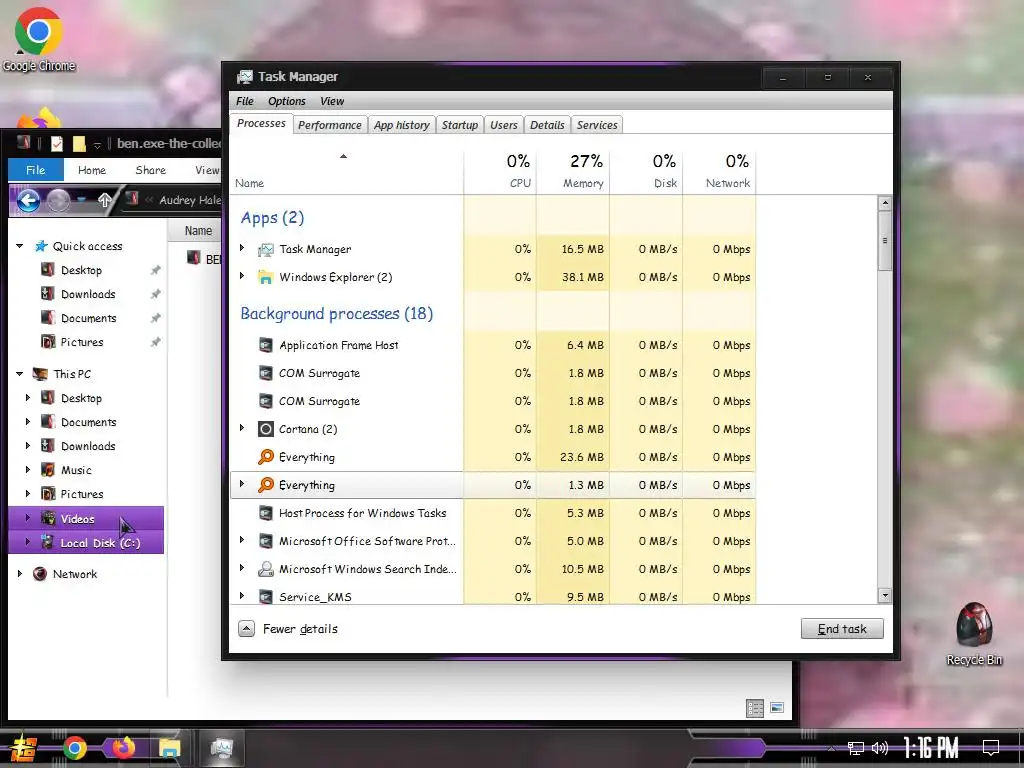Viewport: 1024px width, 768px height.
Task: Open the Recycle Bin on desktop
Action: tap(974, 633)
